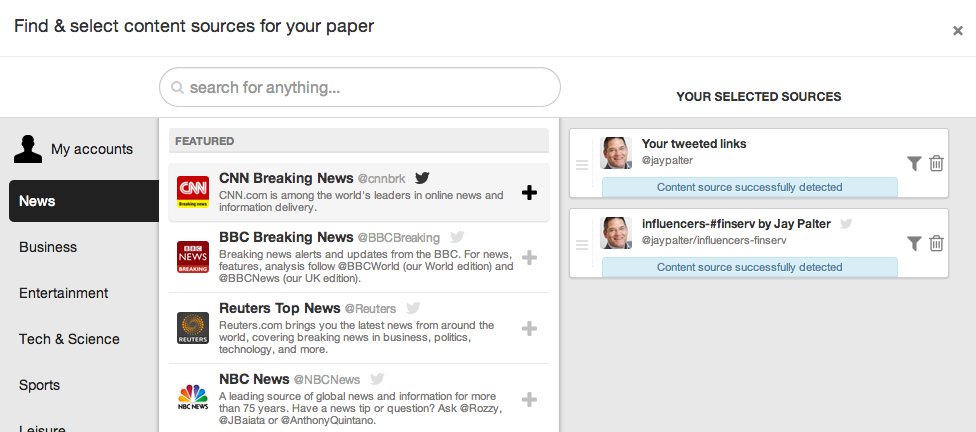
Task: Click the @BBCBreaking handle
Action: 398,238
